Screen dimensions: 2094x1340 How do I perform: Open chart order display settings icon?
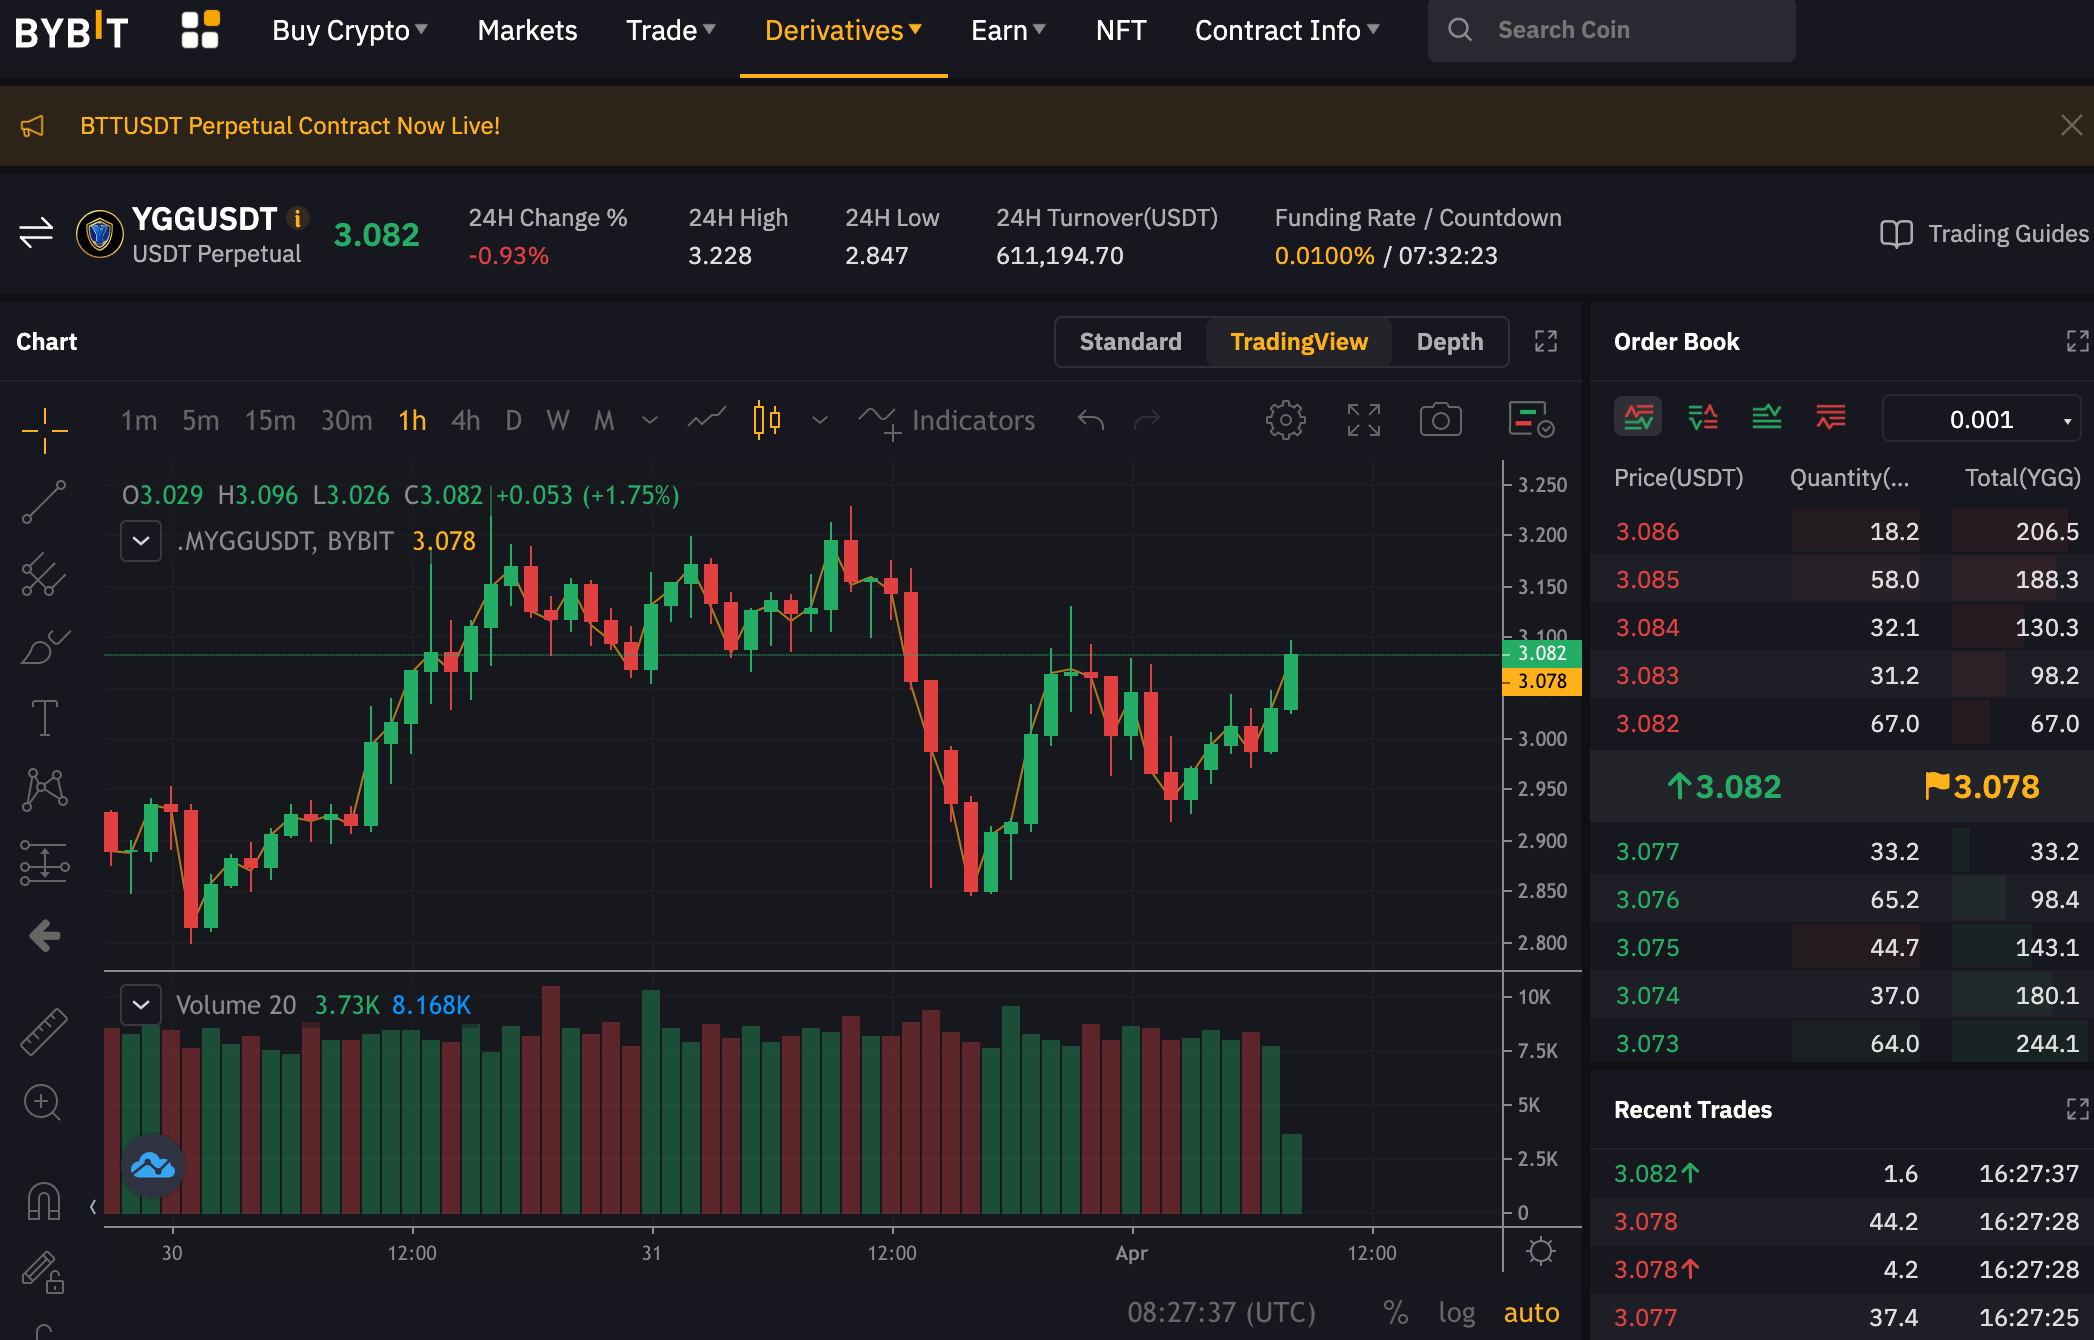pyautogui.click(x=1530, y=419)
